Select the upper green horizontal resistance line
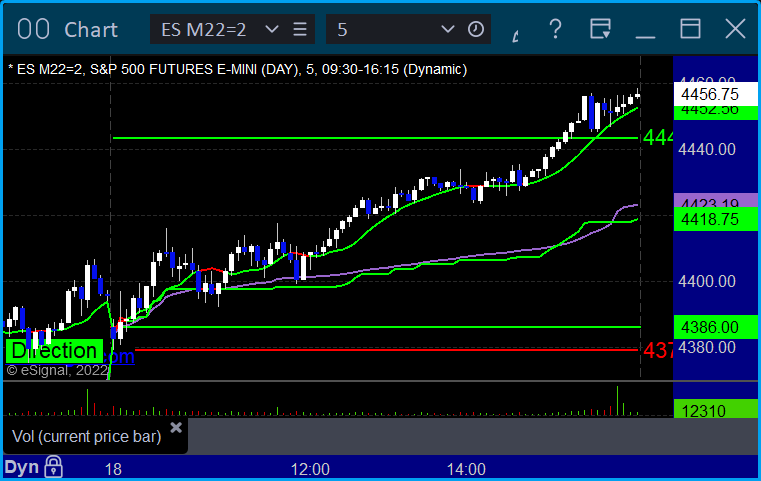761x481 pixels. pos(375,138)
